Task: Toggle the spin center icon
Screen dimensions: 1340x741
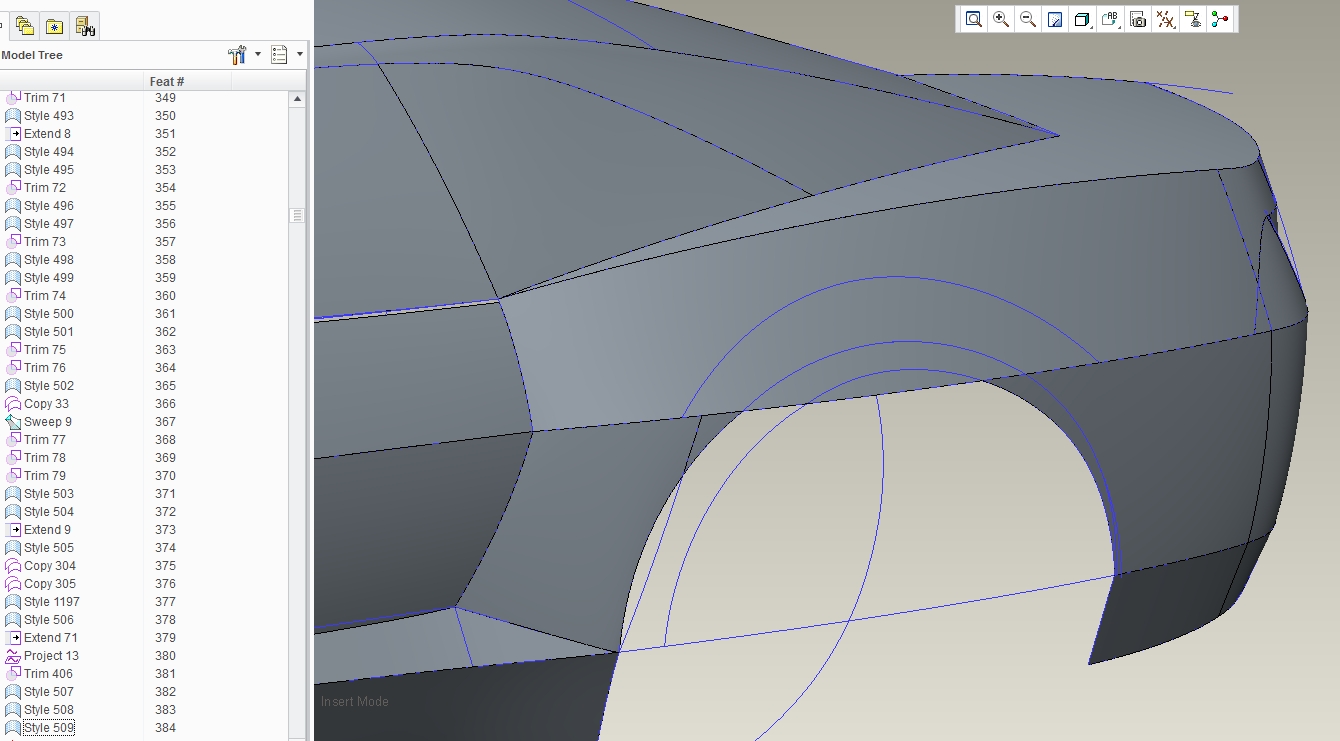Action: click(1219, 19)
